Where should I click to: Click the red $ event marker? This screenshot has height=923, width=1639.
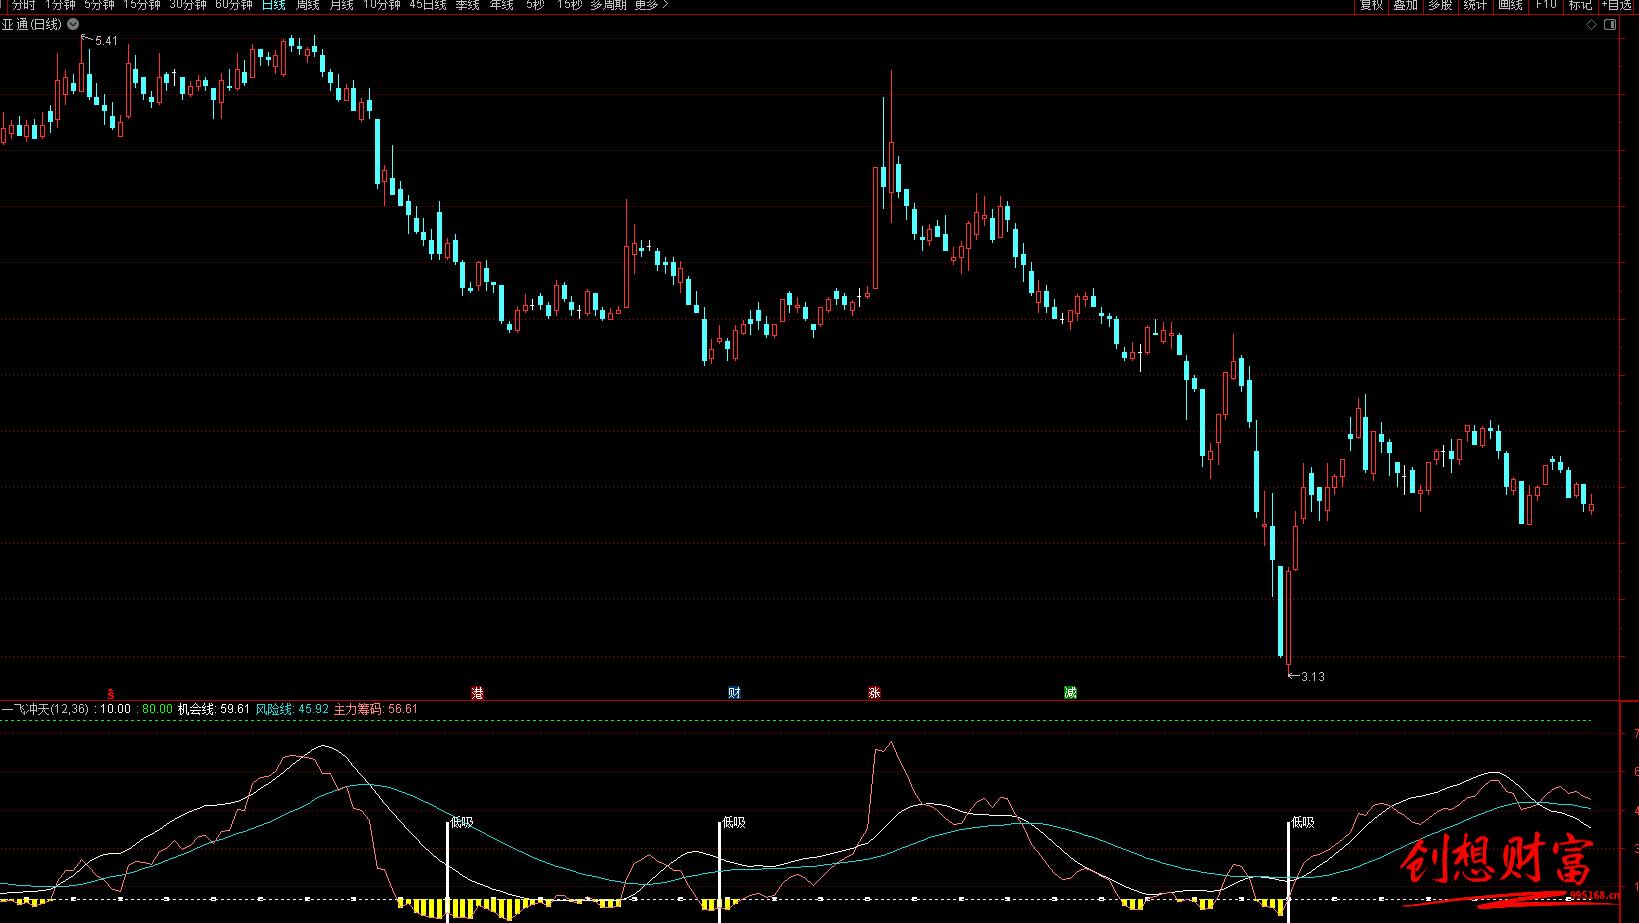[x=110, y=693]
